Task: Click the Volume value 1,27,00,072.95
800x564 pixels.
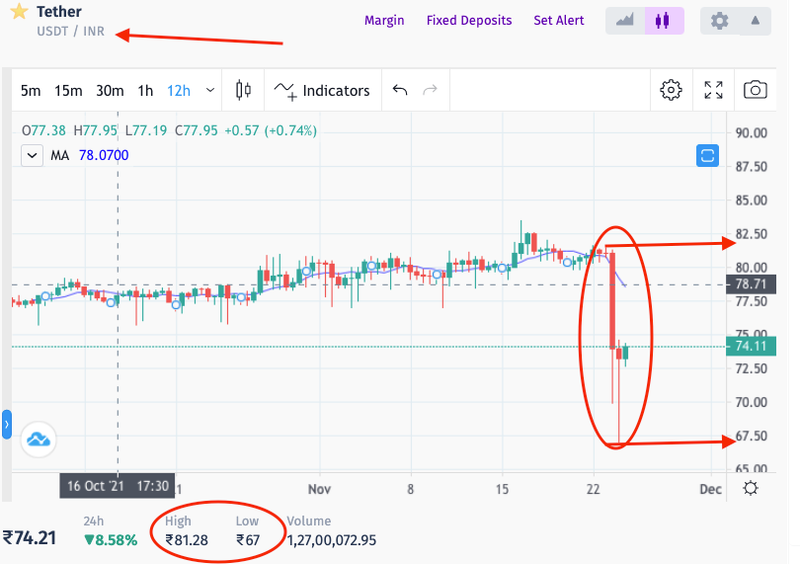Action: click(x=332, y=540)
